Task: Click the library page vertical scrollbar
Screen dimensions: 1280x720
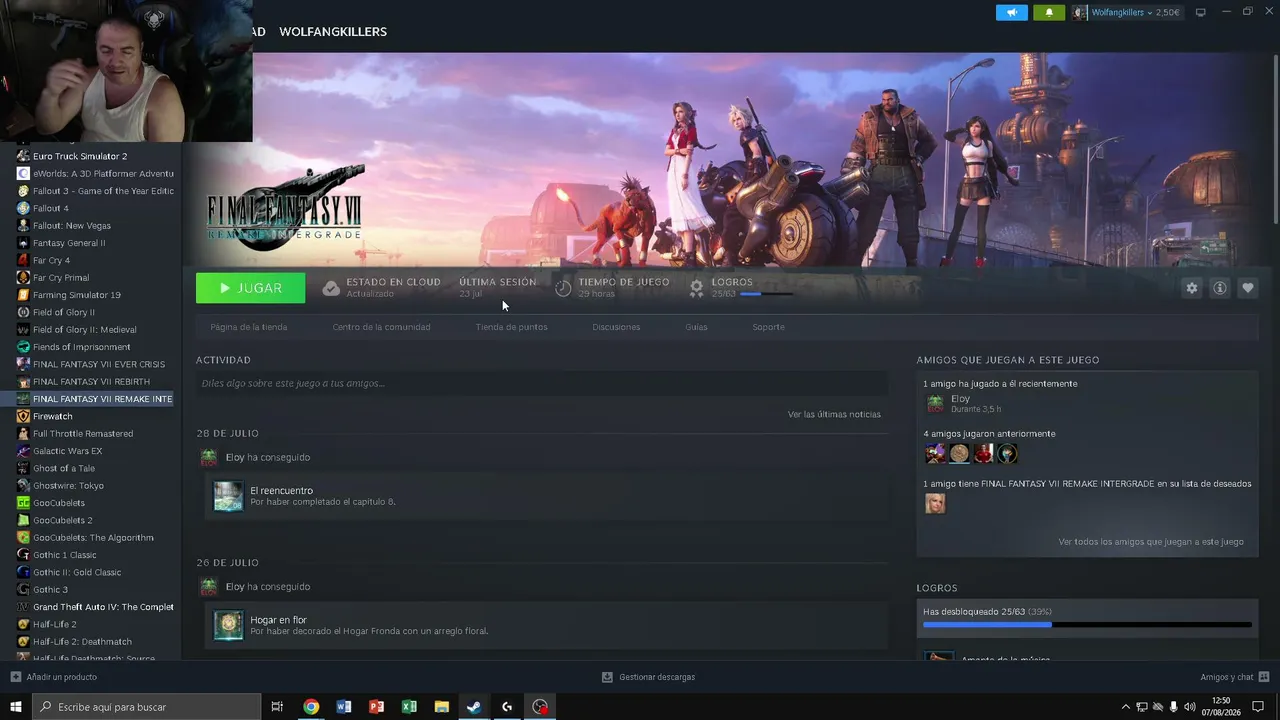Action: click(x=1275, y=140)
